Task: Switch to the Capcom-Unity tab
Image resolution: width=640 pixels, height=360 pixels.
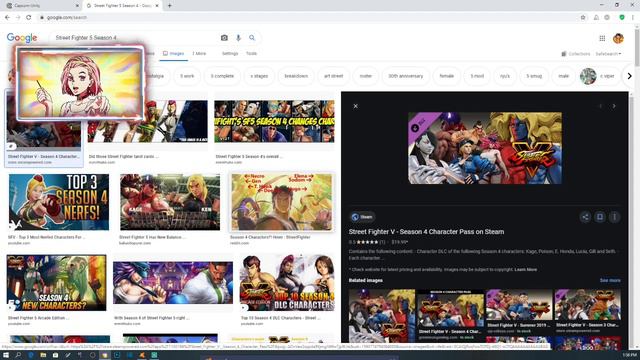Action: [x=41, y=6]
